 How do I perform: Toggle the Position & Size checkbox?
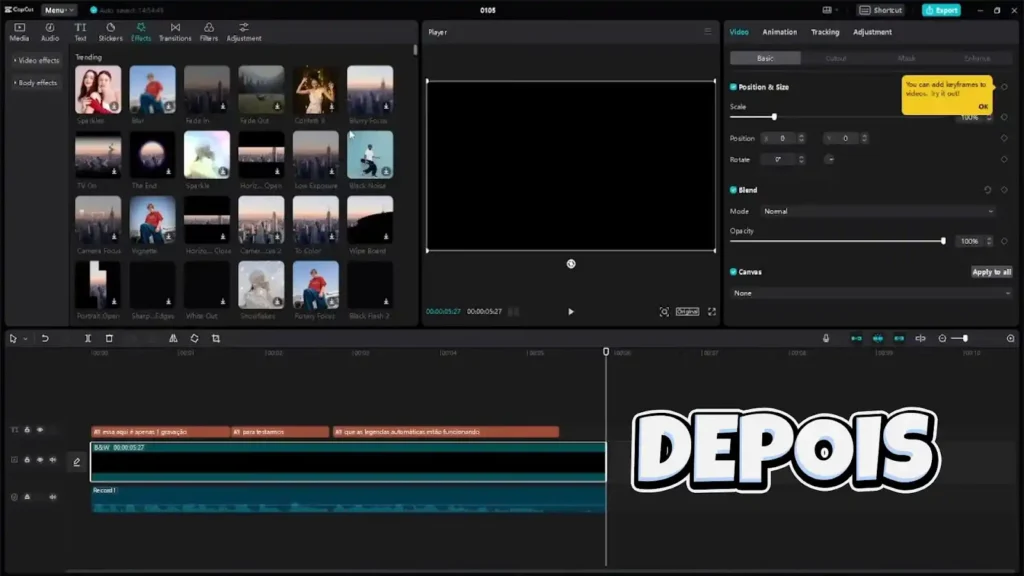point(733,87)
